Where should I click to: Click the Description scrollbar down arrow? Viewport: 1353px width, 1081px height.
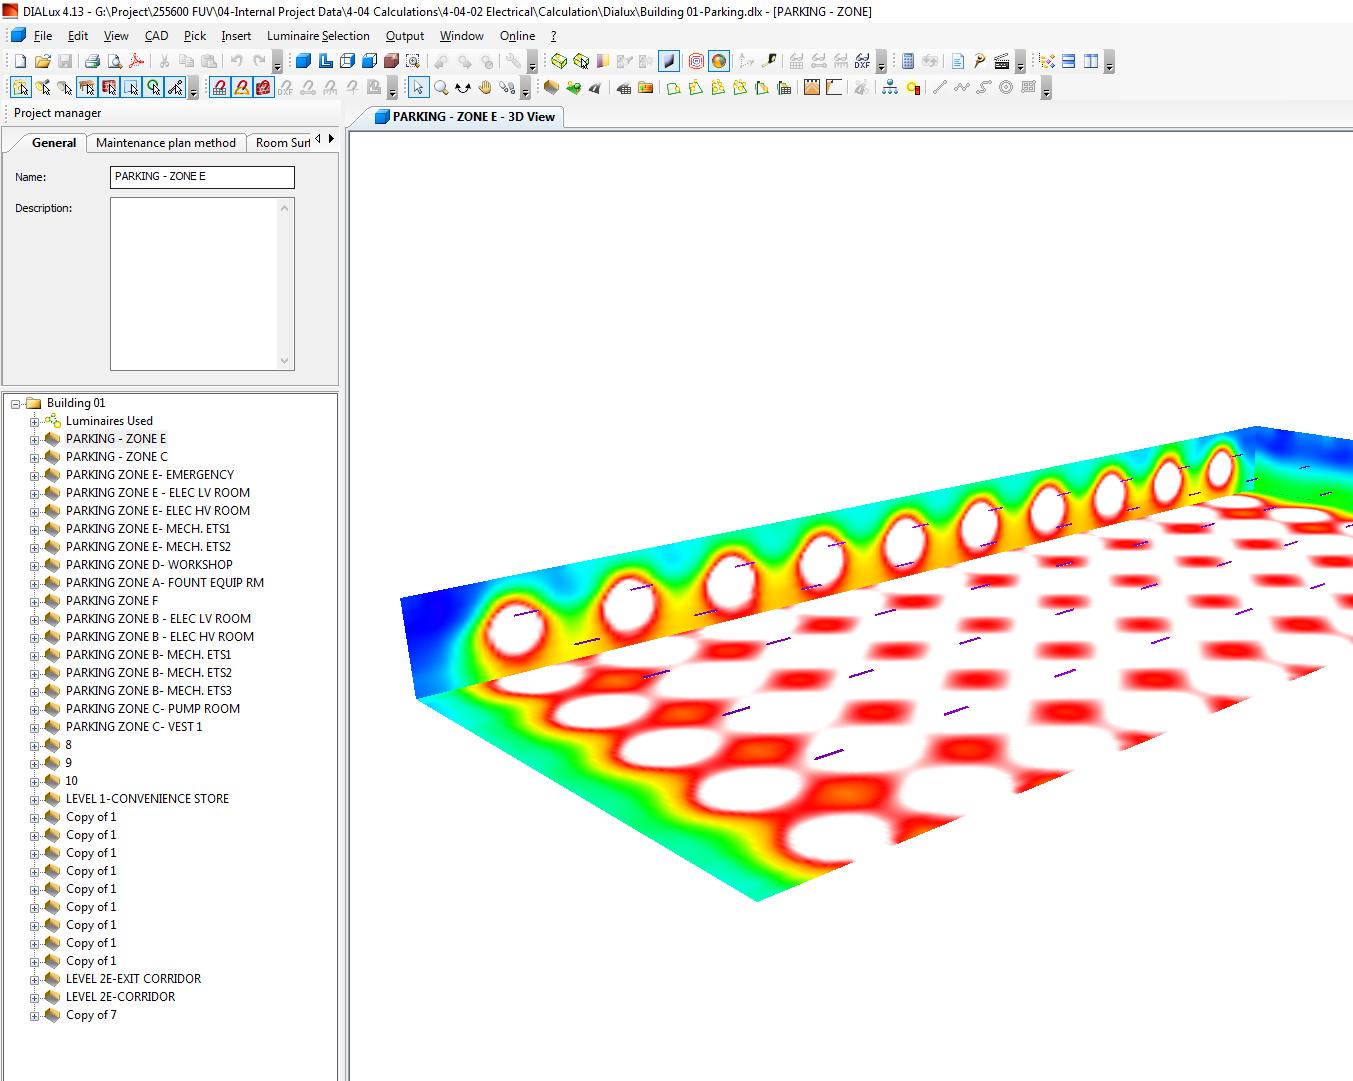pyautogui.click(x=285, y=361)
